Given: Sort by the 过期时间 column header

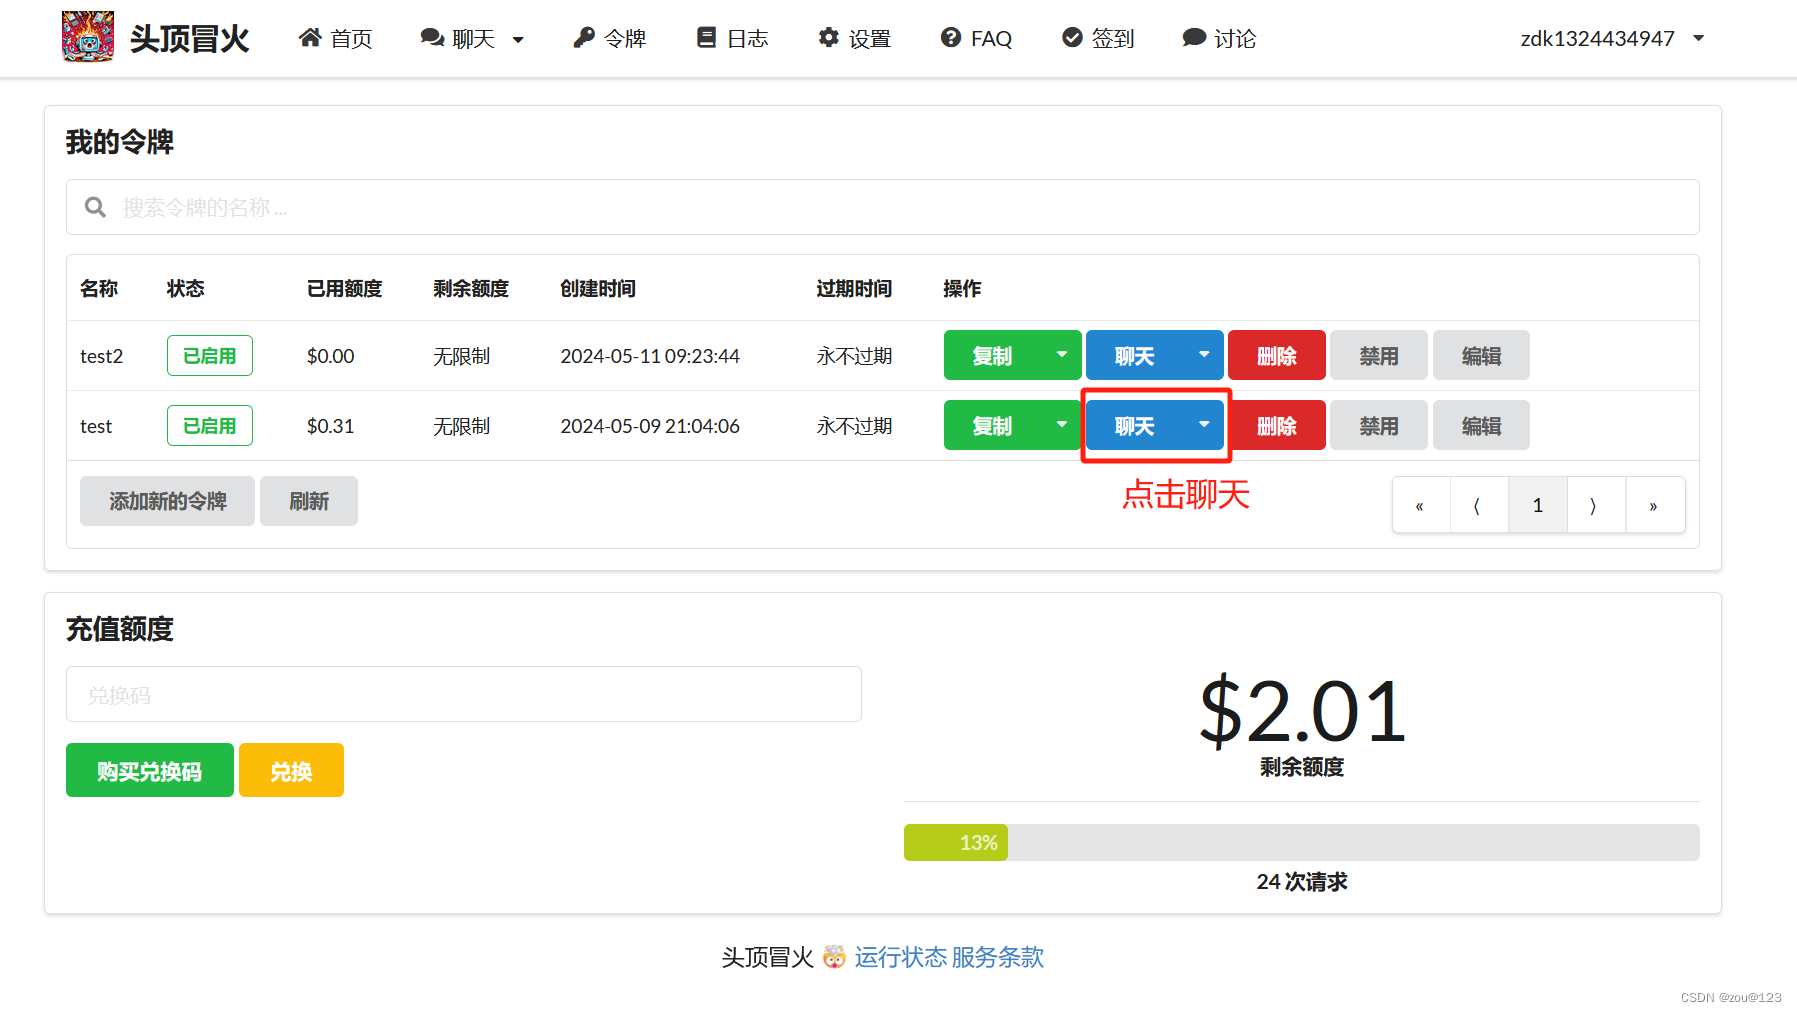Looking at the screenshot, I should pyautogui.click(x=854, y=288).
